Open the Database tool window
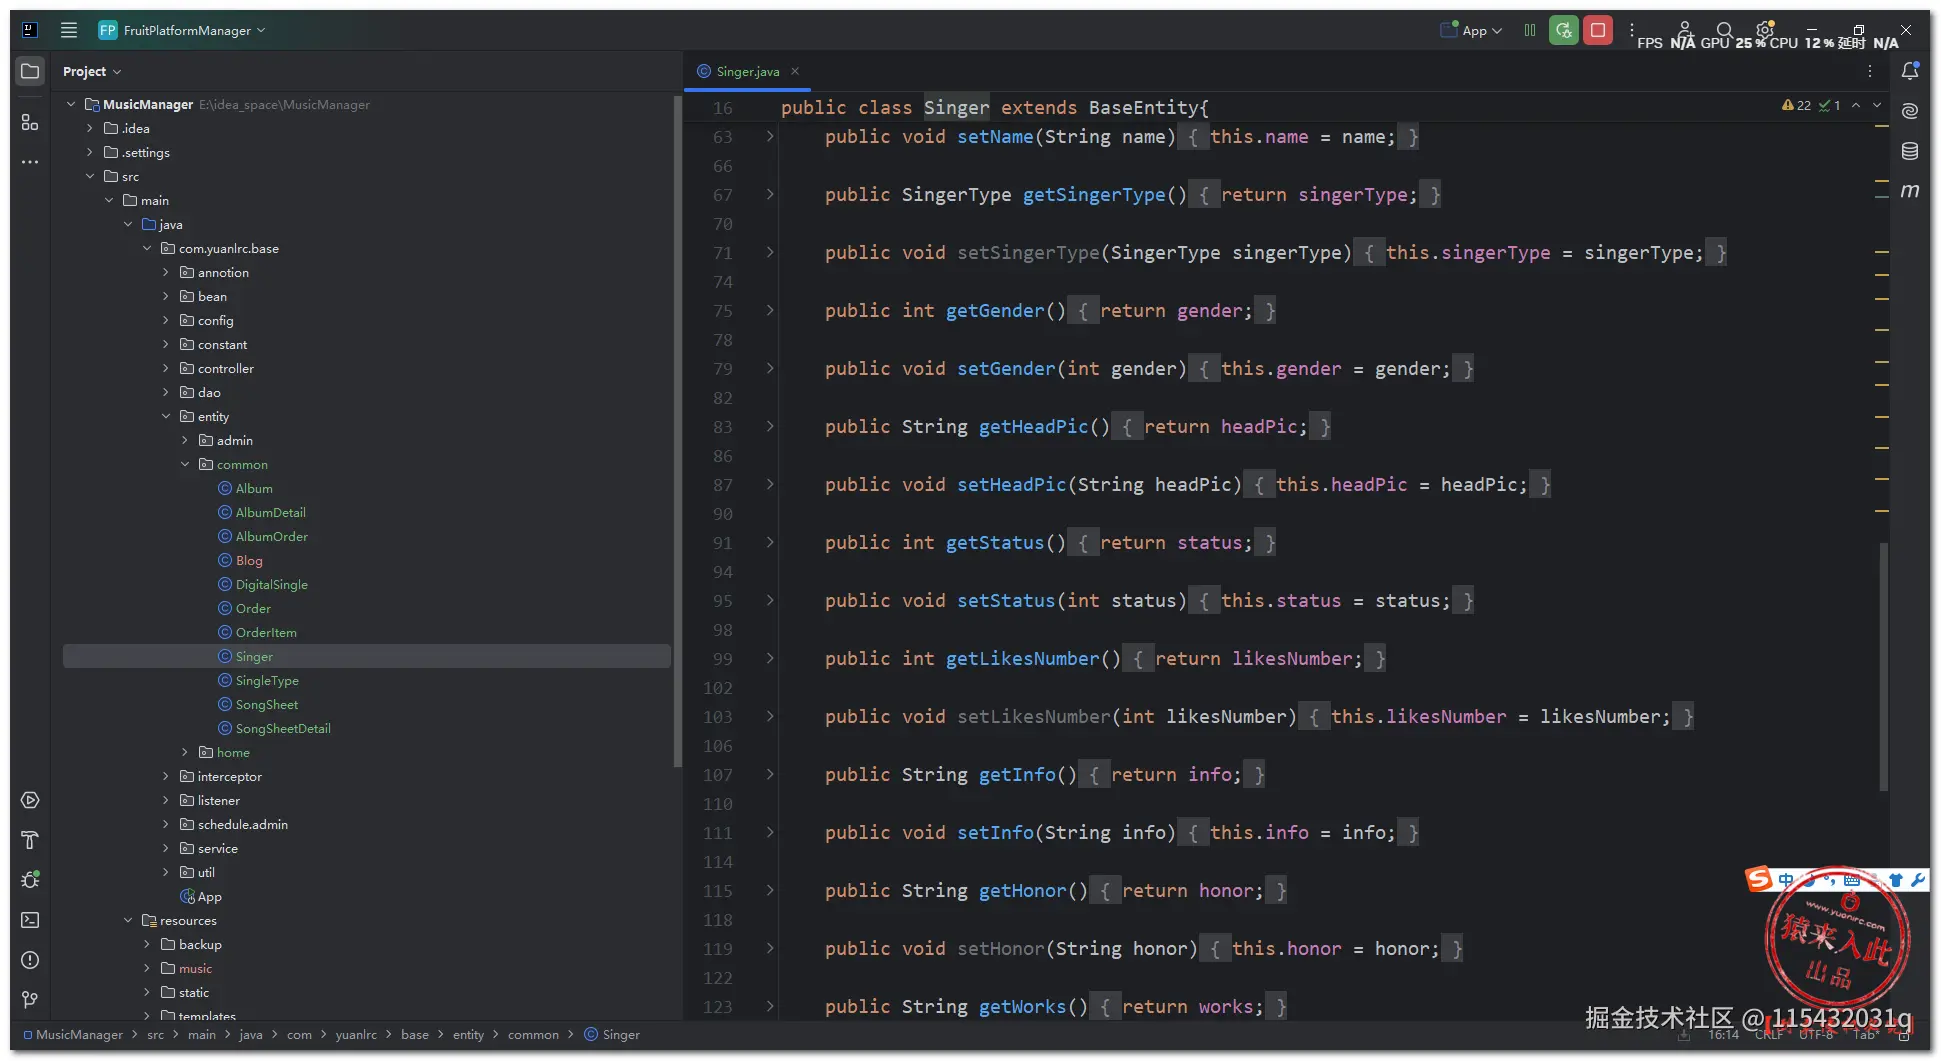 coord(1910,151)
